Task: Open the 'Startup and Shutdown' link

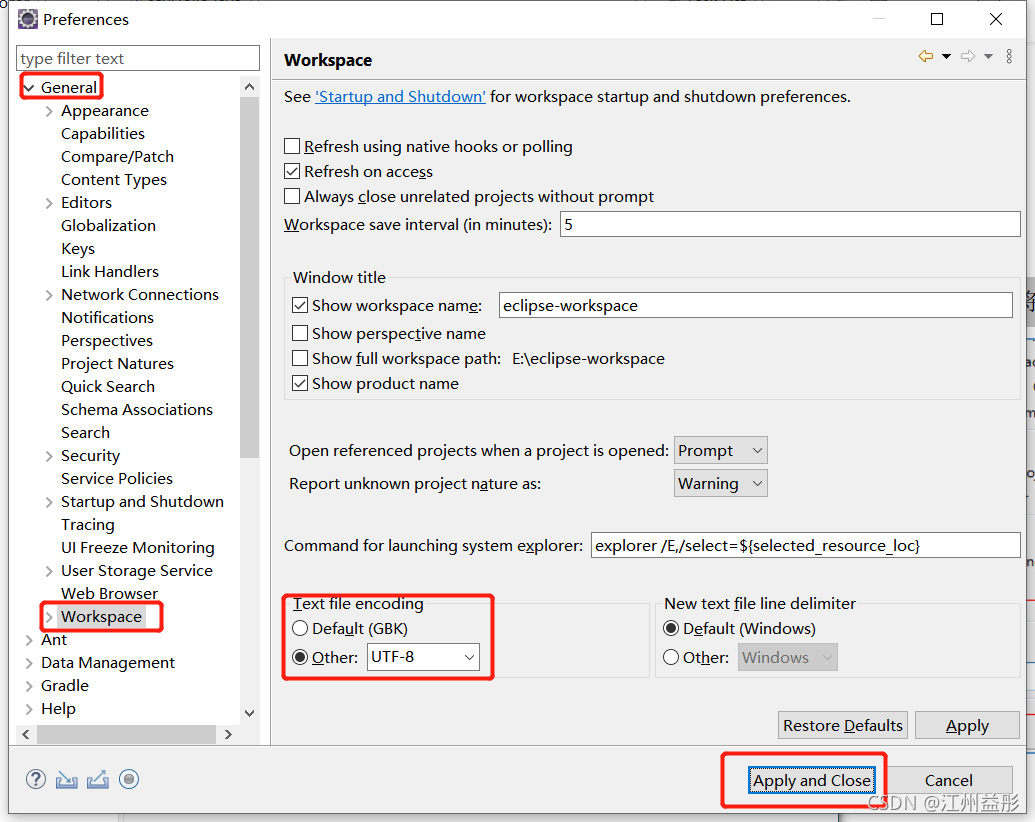Action: (400, 96)
